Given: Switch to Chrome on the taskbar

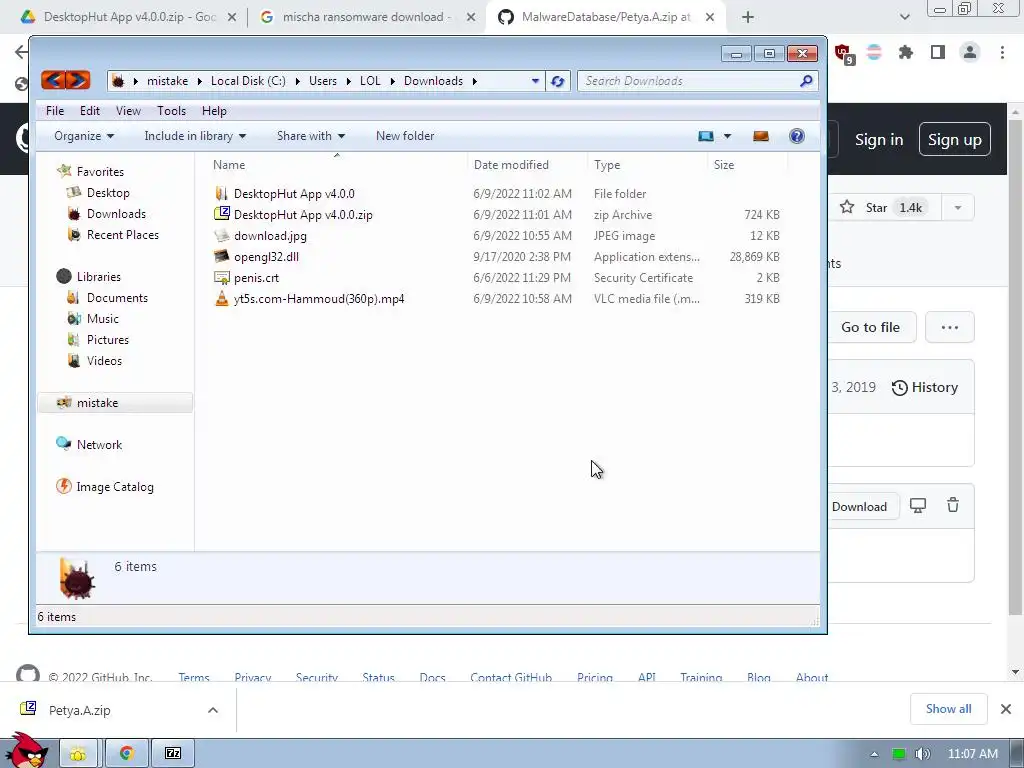Looking at the screenshot, I should [x=126, y=754].
